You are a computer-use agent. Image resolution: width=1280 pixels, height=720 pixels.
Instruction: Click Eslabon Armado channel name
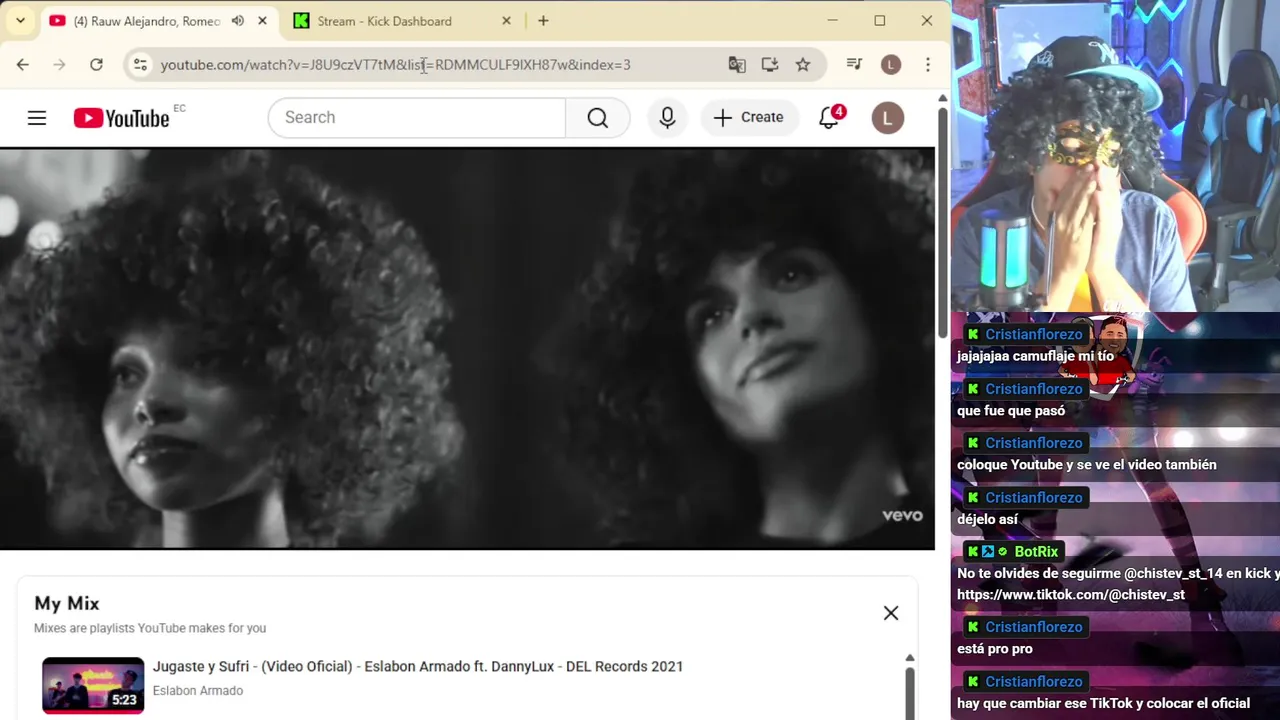tap(198, 691)
